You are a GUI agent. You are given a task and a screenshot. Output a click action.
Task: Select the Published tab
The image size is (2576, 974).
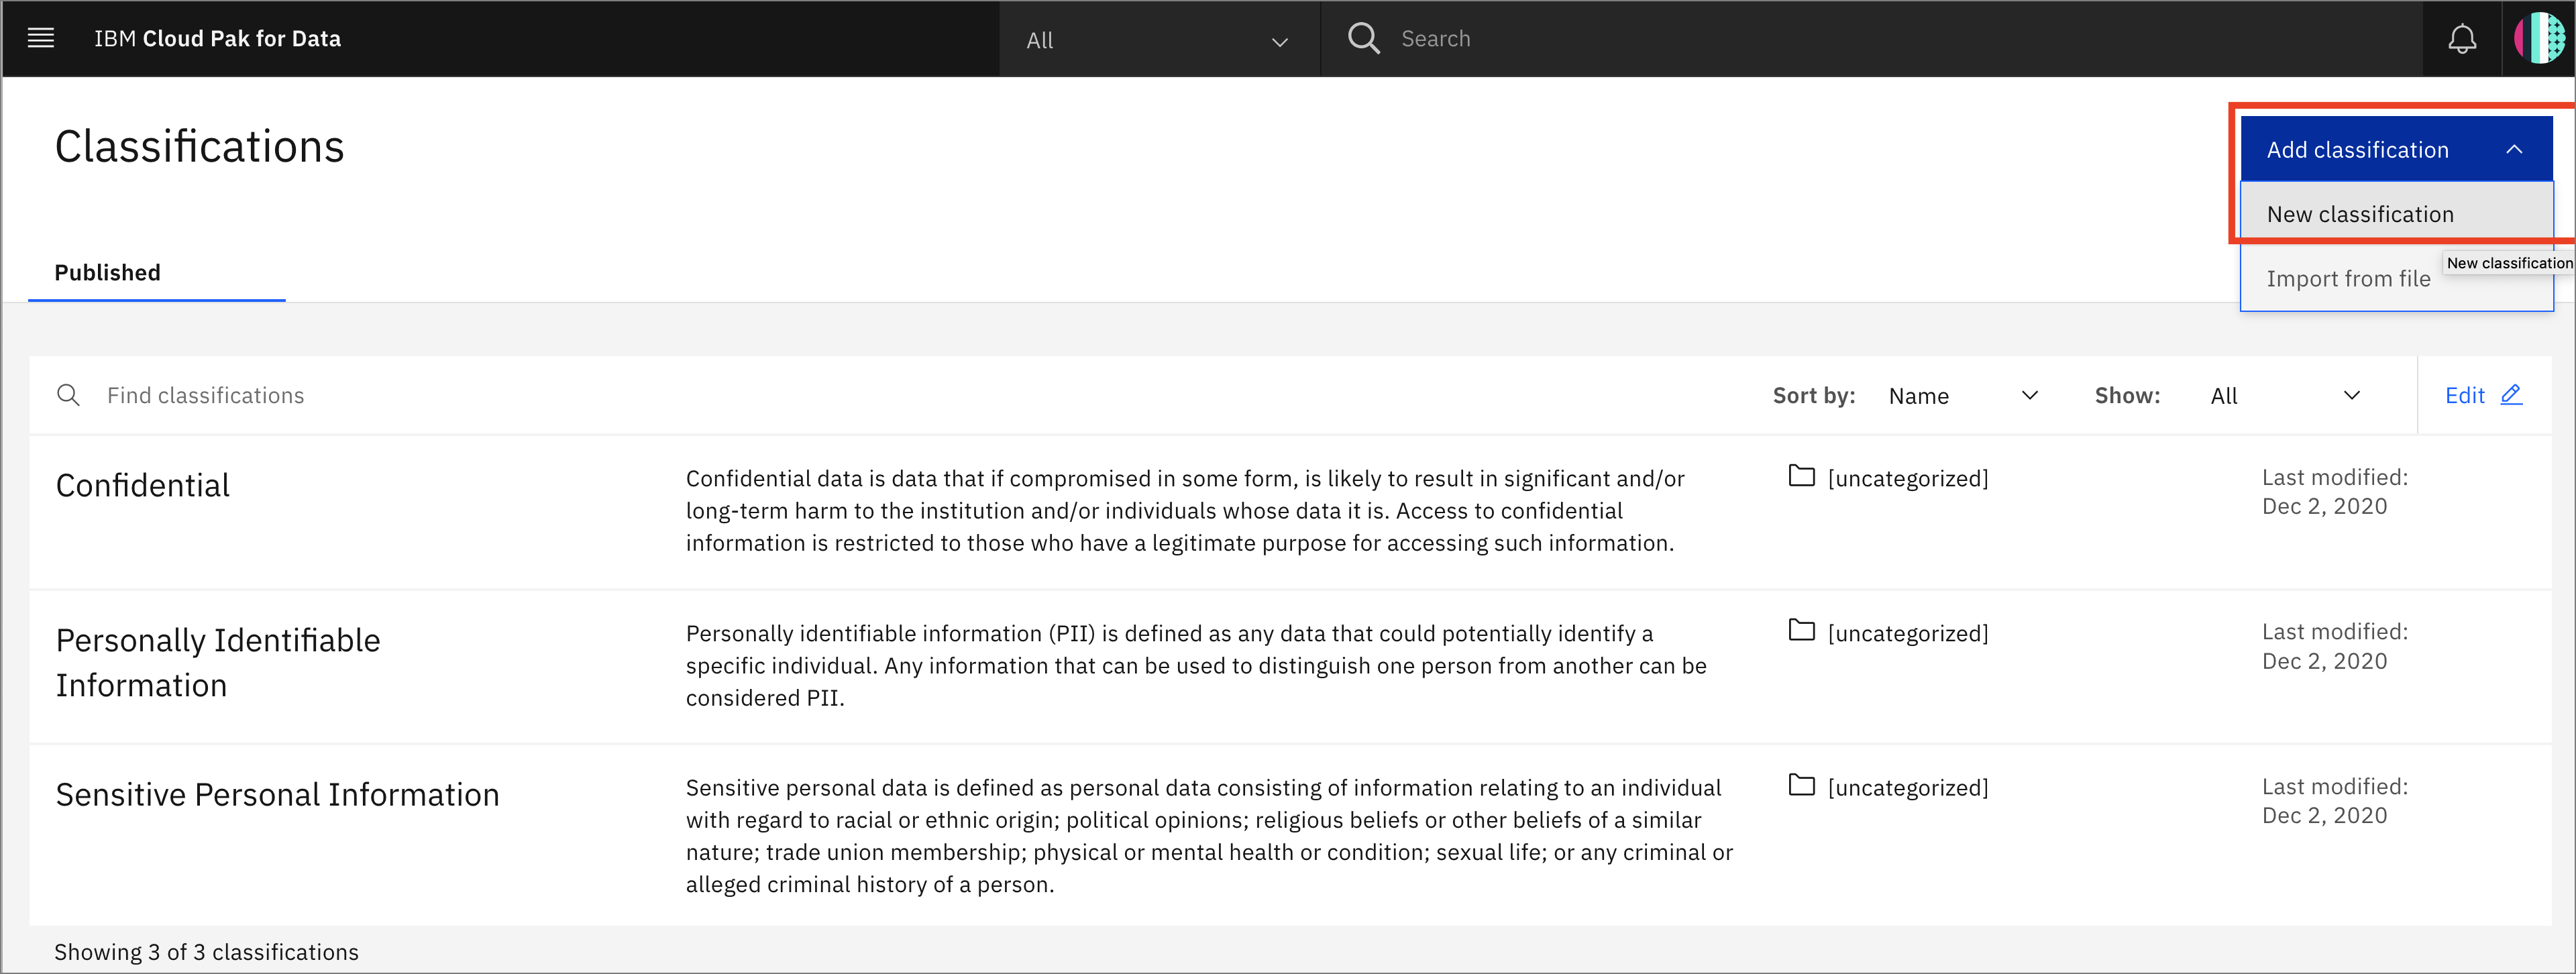(x=107, y=272)
